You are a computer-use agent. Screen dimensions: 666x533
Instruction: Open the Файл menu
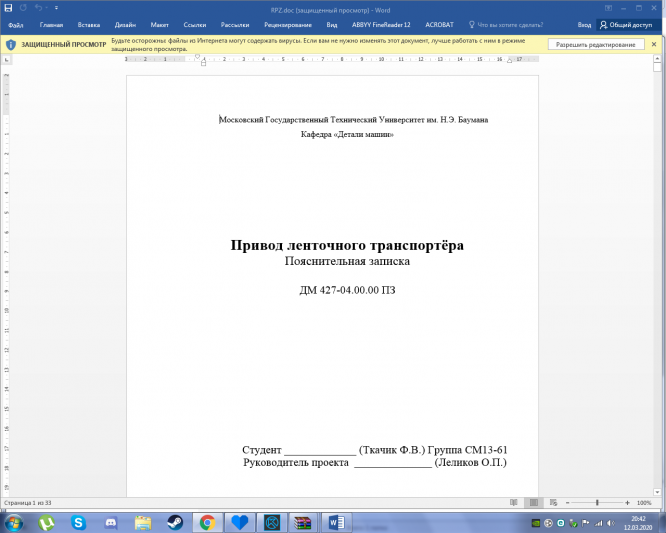click(x=16, y=25)
